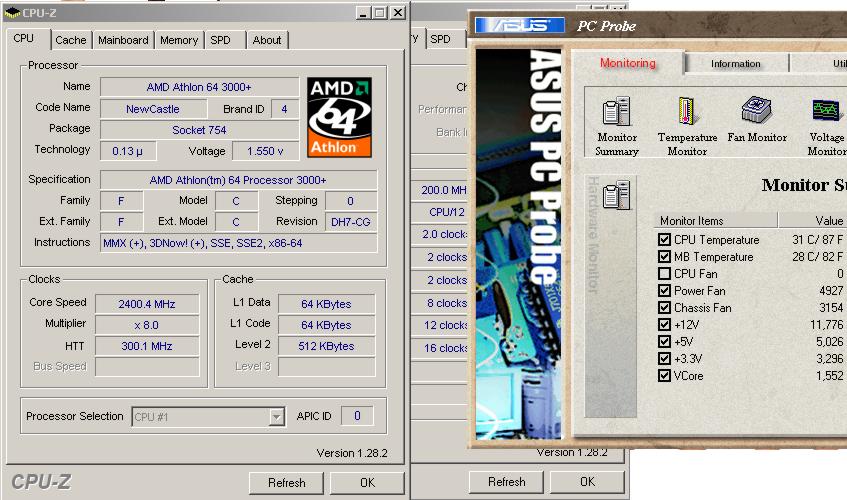Click the L1 Data 64 KBytes field

click(x=326, y=304)
